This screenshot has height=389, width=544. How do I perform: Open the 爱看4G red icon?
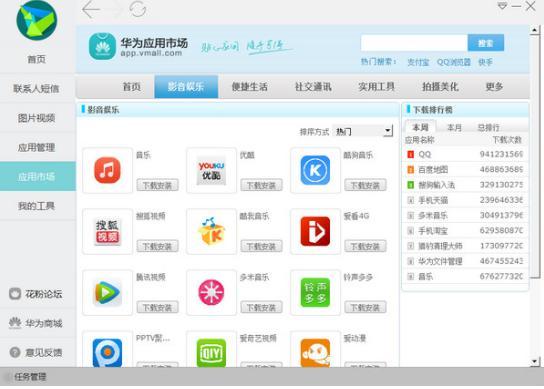pyautogui.click(x=315, y=231)
